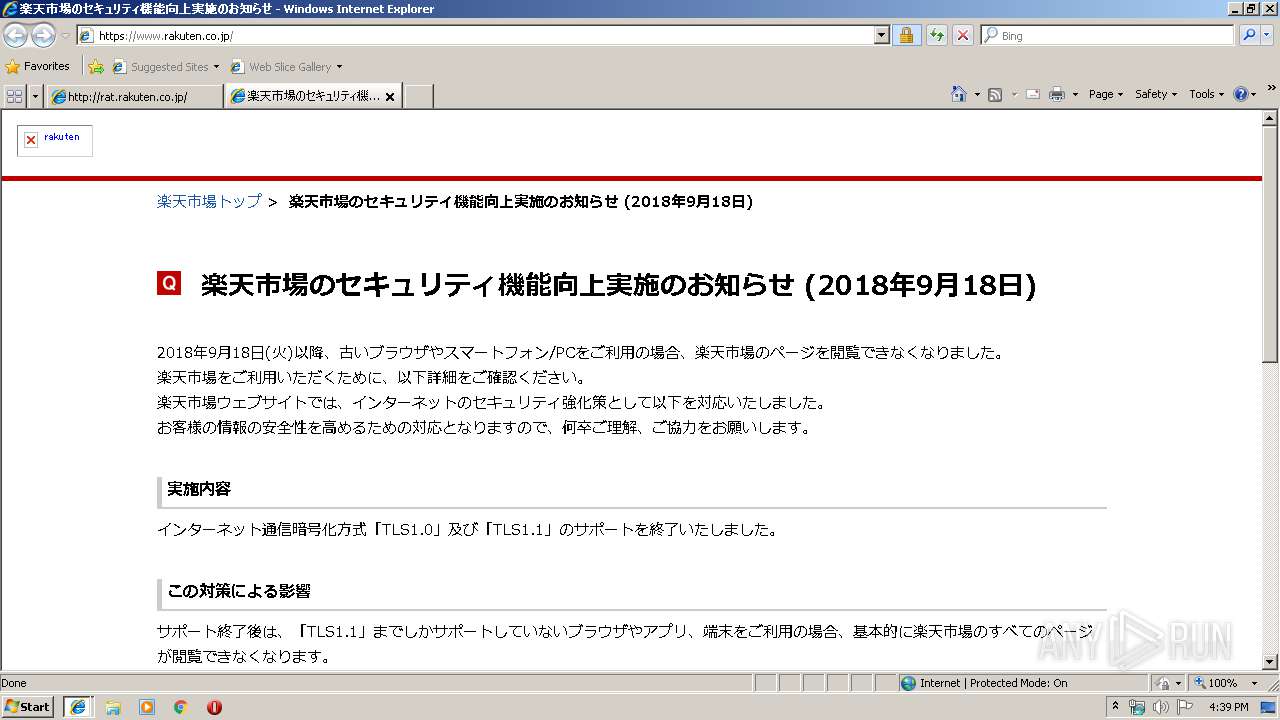Open the Page menu
The height and width of the screenshot is (720, 1280).
point(1106,94)
